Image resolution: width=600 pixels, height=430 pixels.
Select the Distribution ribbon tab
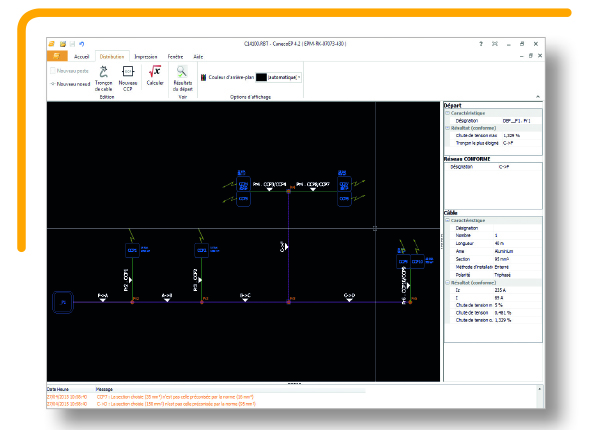(x=112, y=57)
